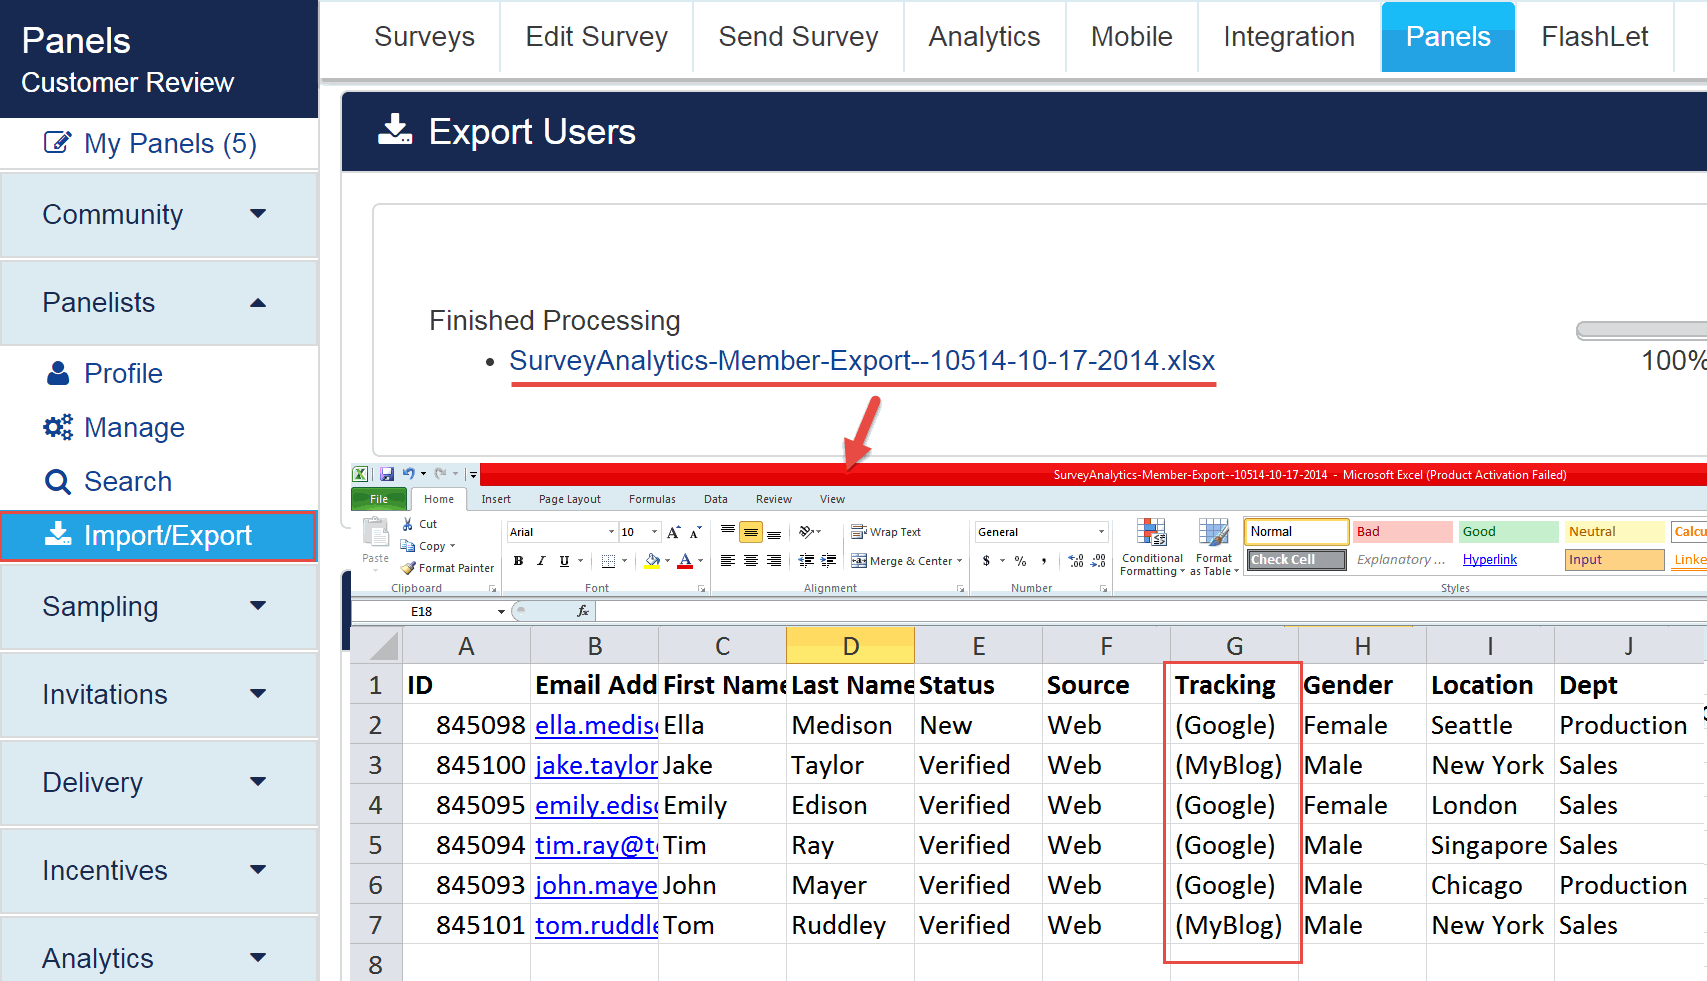Open the Page Layout ribbon tab
The image size is (1707, 981).
pos(569,499)
